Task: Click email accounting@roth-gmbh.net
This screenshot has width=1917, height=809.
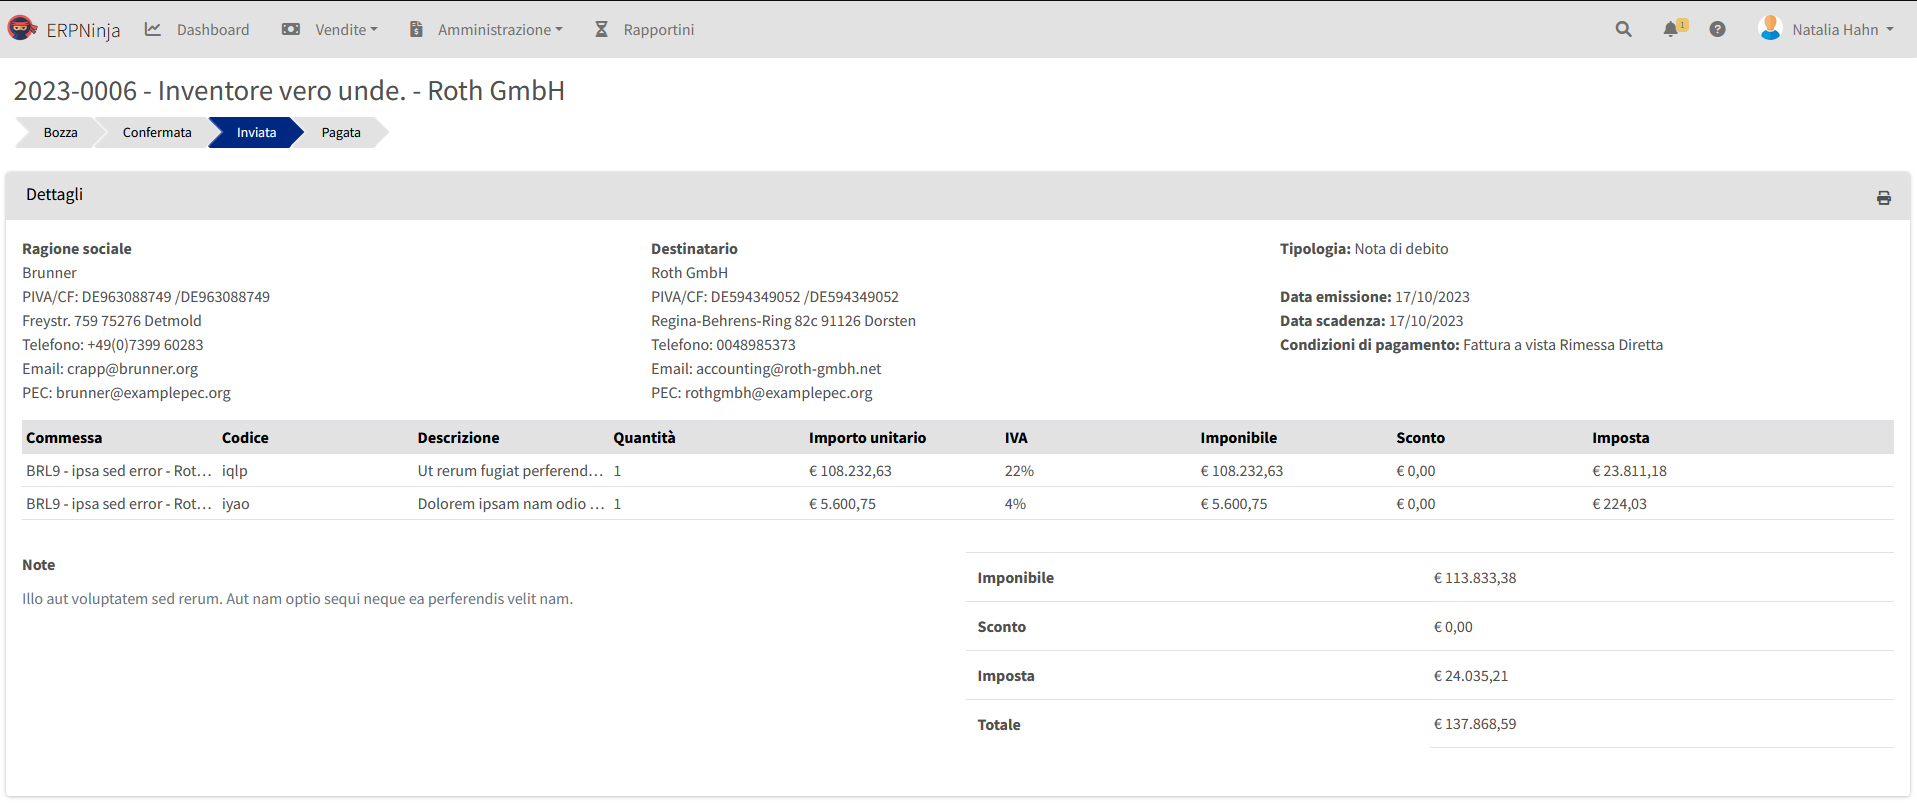Action: tap(789, 369)
